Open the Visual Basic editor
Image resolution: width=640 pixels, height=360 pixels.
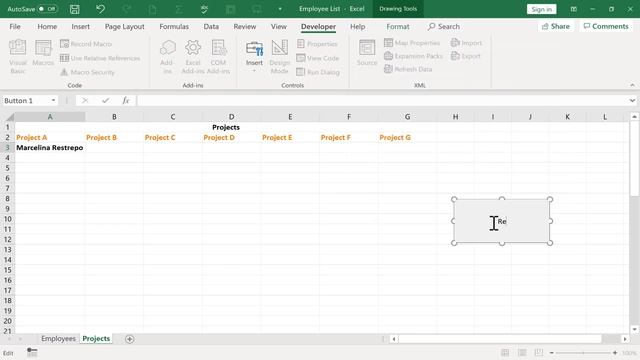[x=18, y=56]
